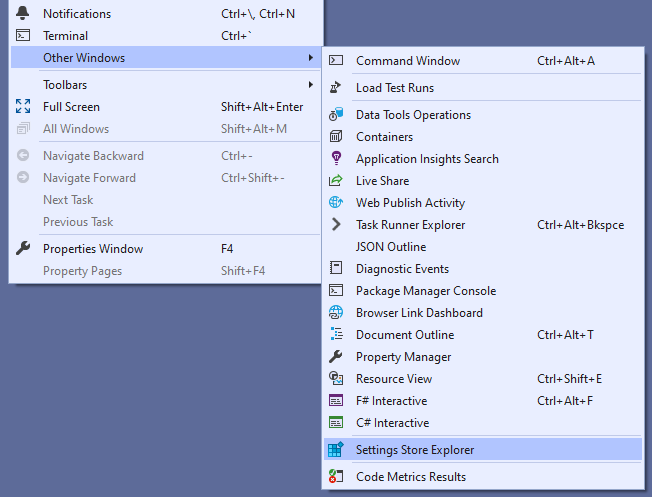Select Next Task menu entry

coord(166,200)
